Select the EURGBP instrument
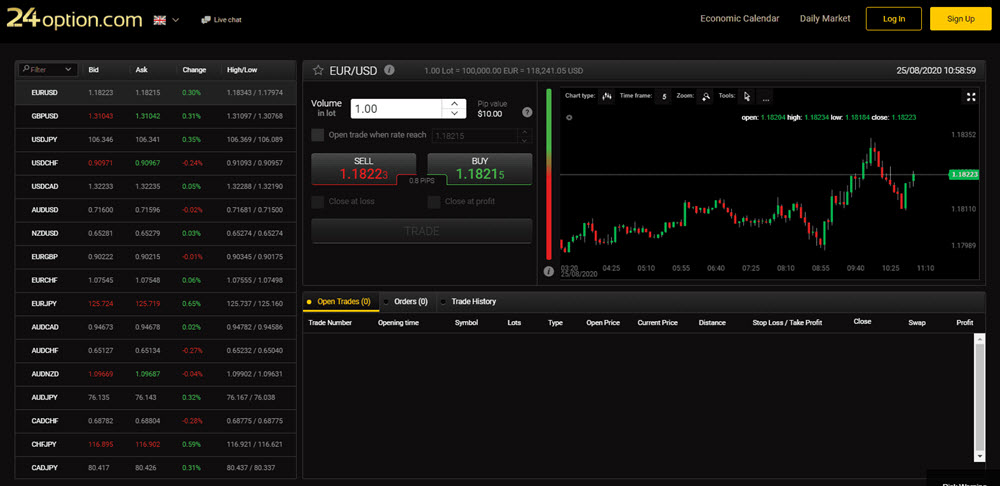 tap(156, 256)
